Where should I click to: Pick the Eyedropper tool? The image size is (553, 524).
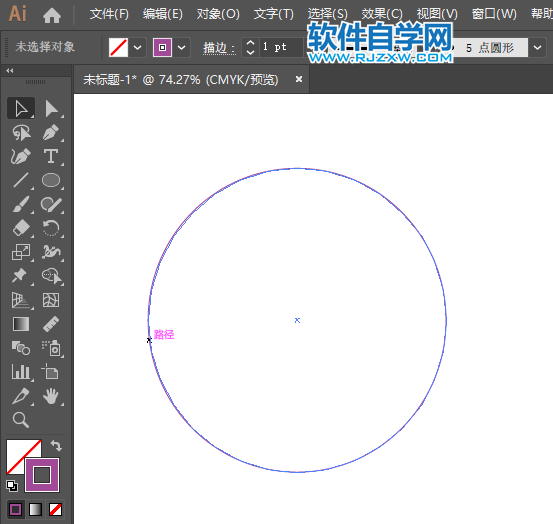coord(21,396)
